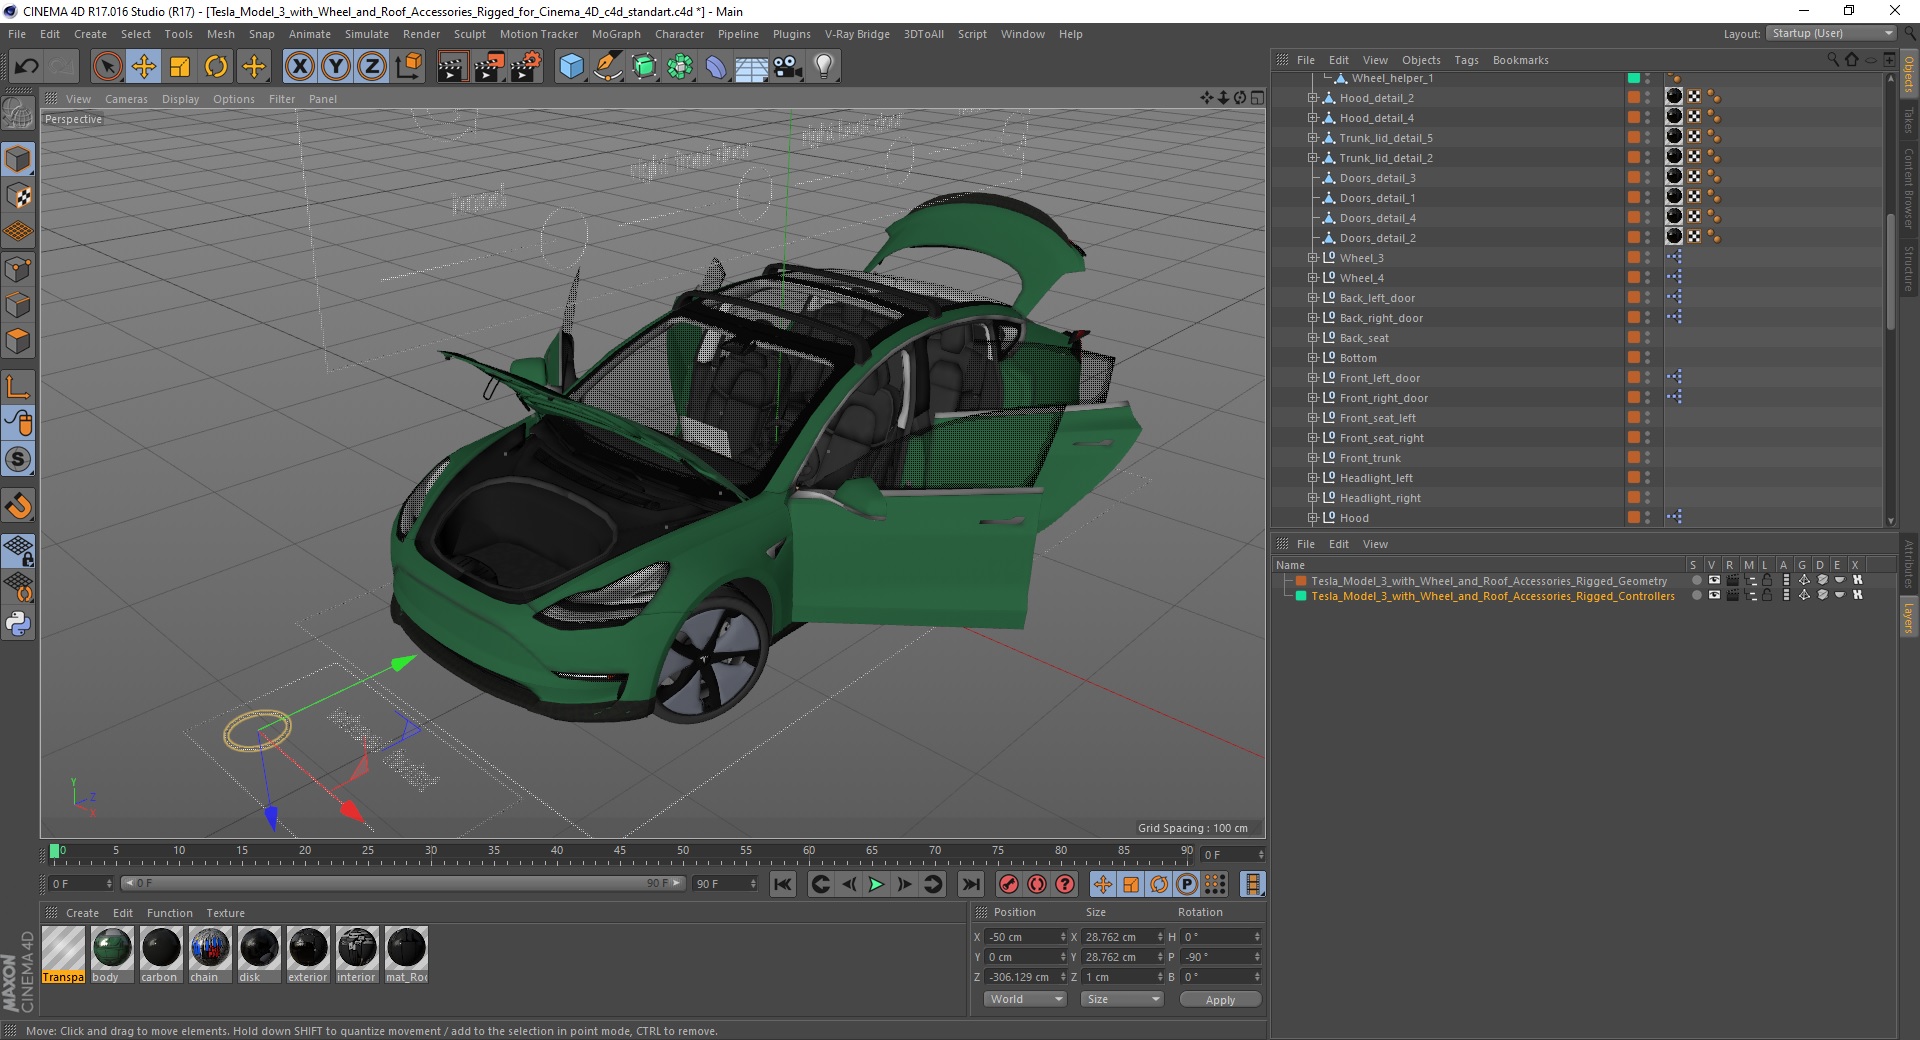Enable Polygons mode in left toolbar
1920x1040 pixels.
[18, 342]
